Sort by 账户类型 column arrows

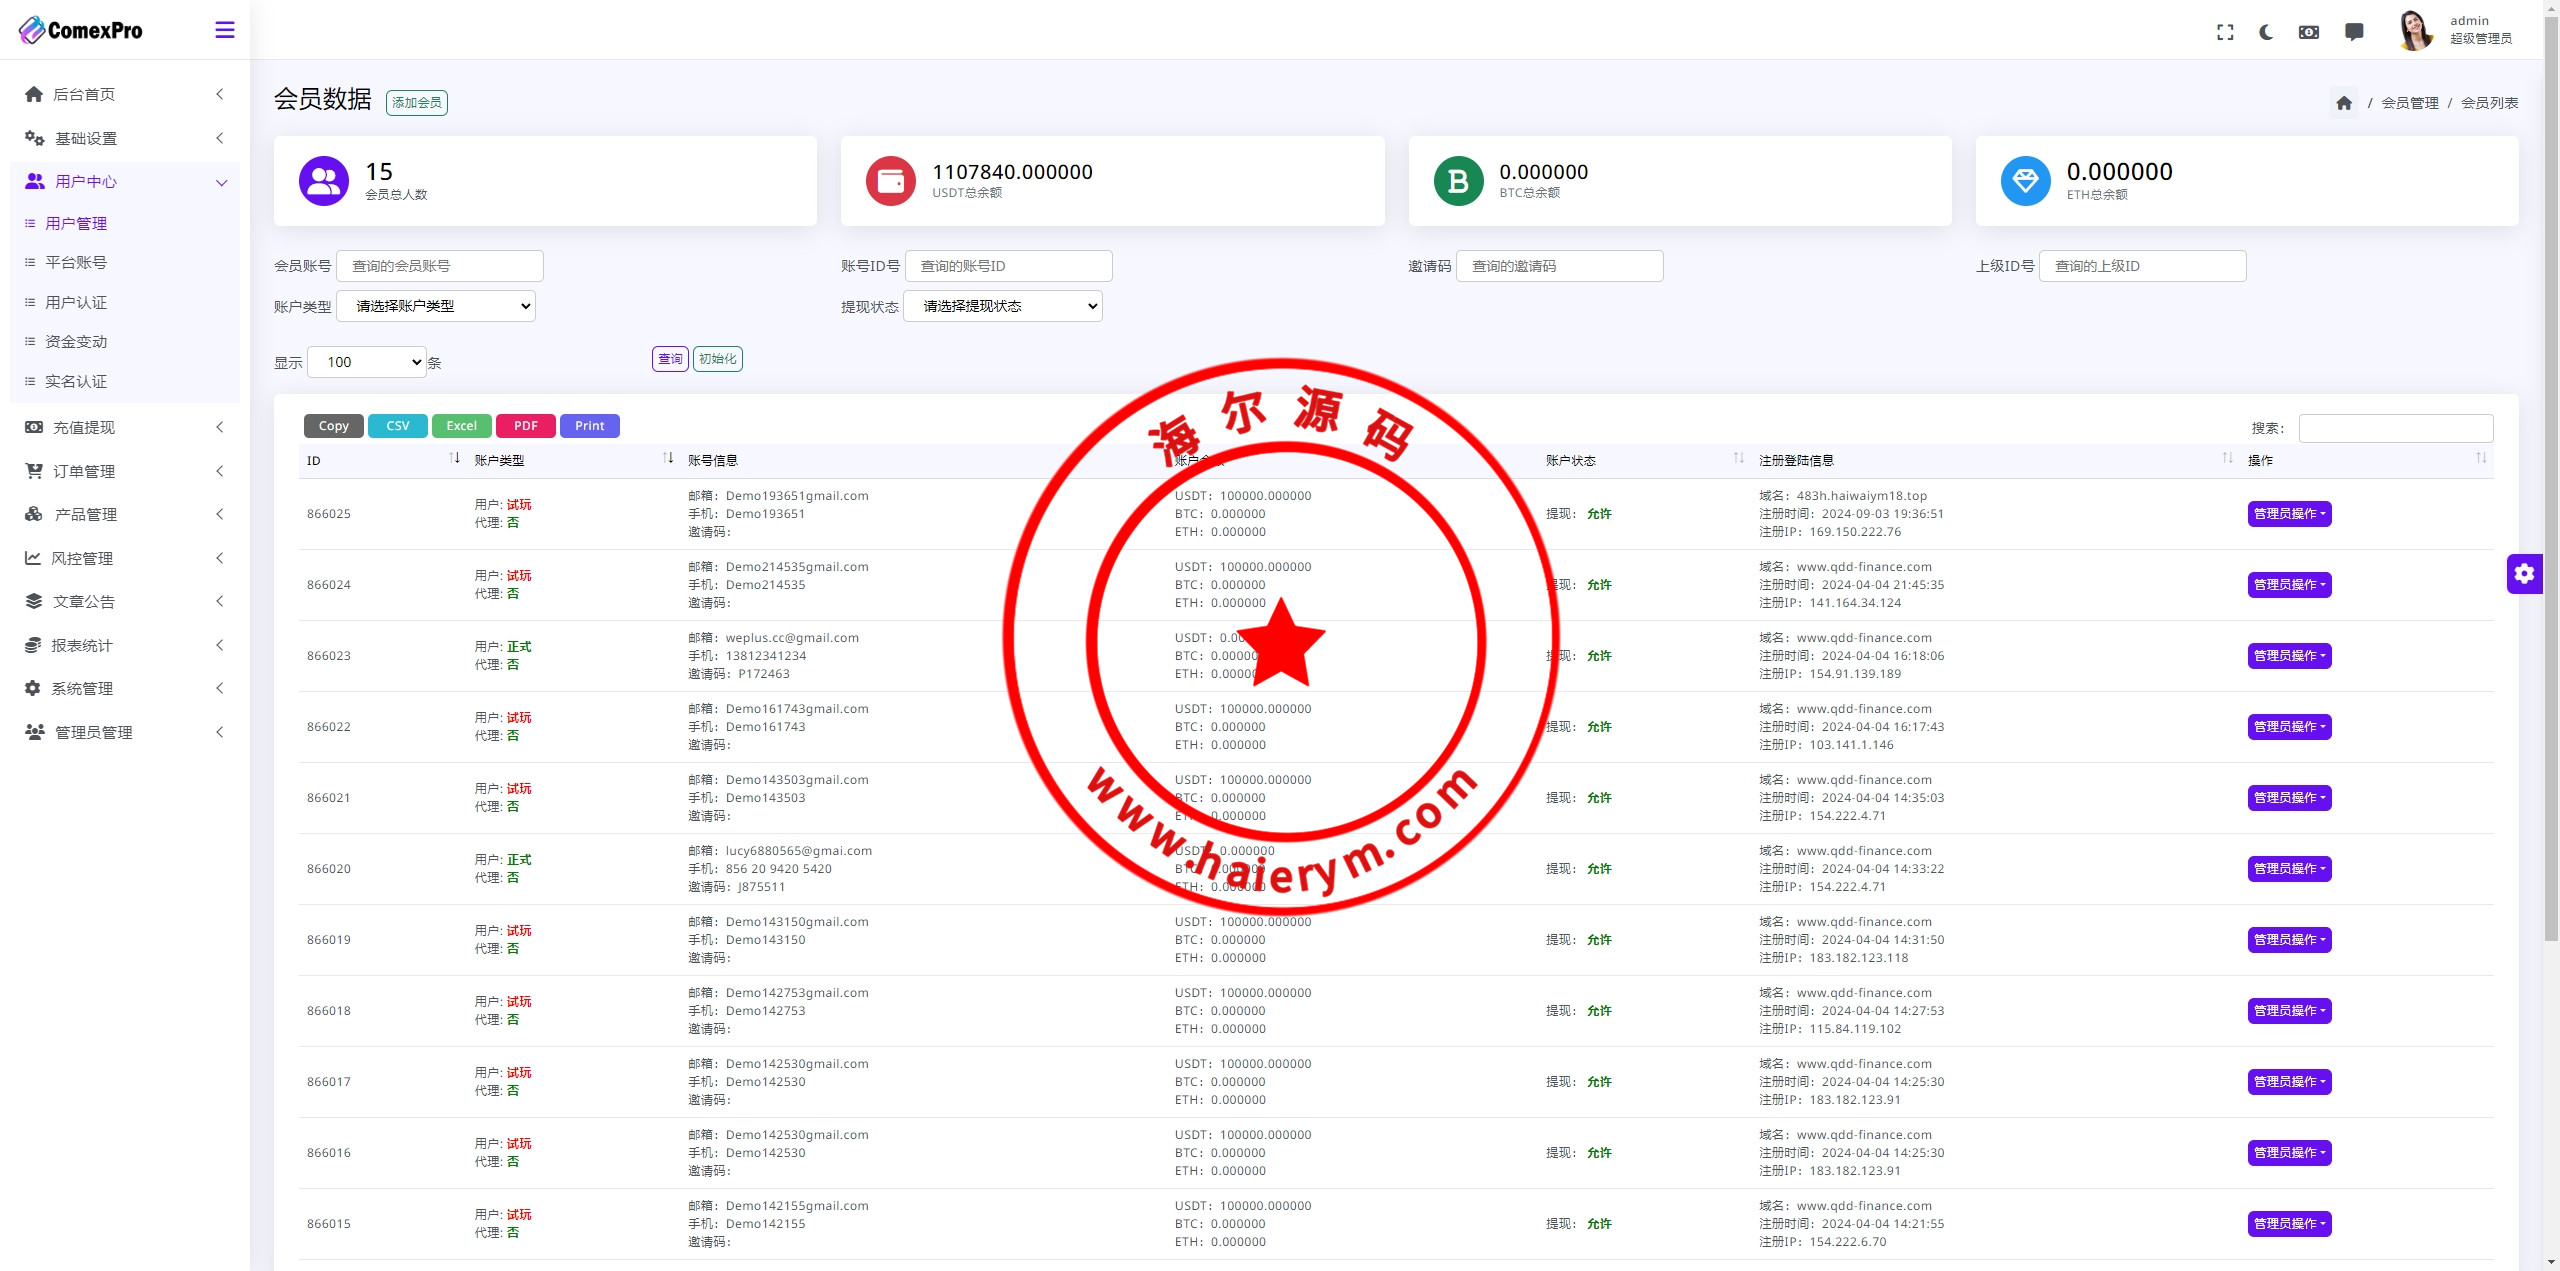(667, 458)
